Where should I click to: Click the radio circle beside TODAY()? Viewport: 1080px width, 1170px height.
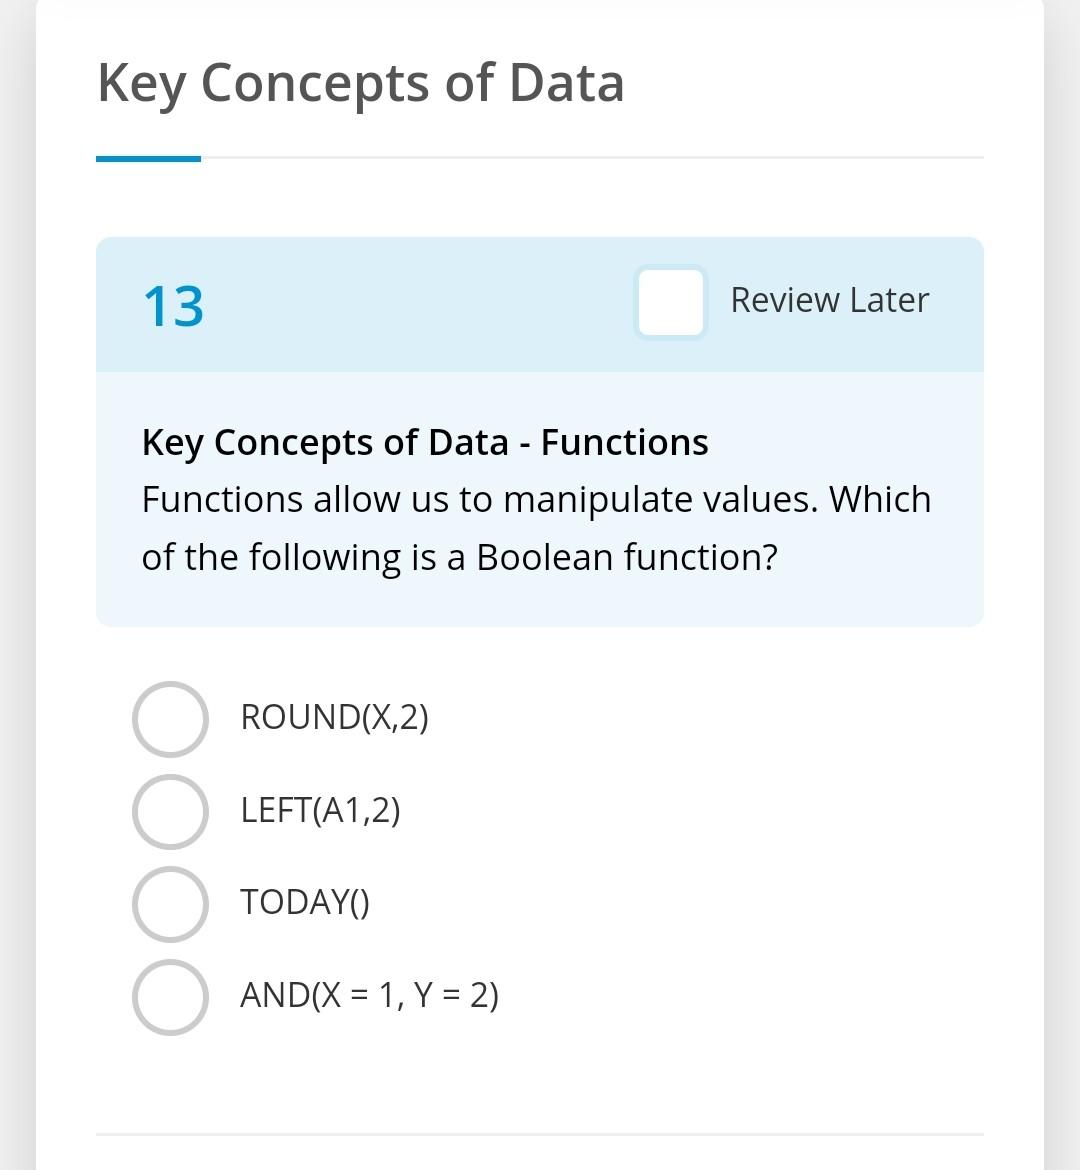tap(171, 903)
